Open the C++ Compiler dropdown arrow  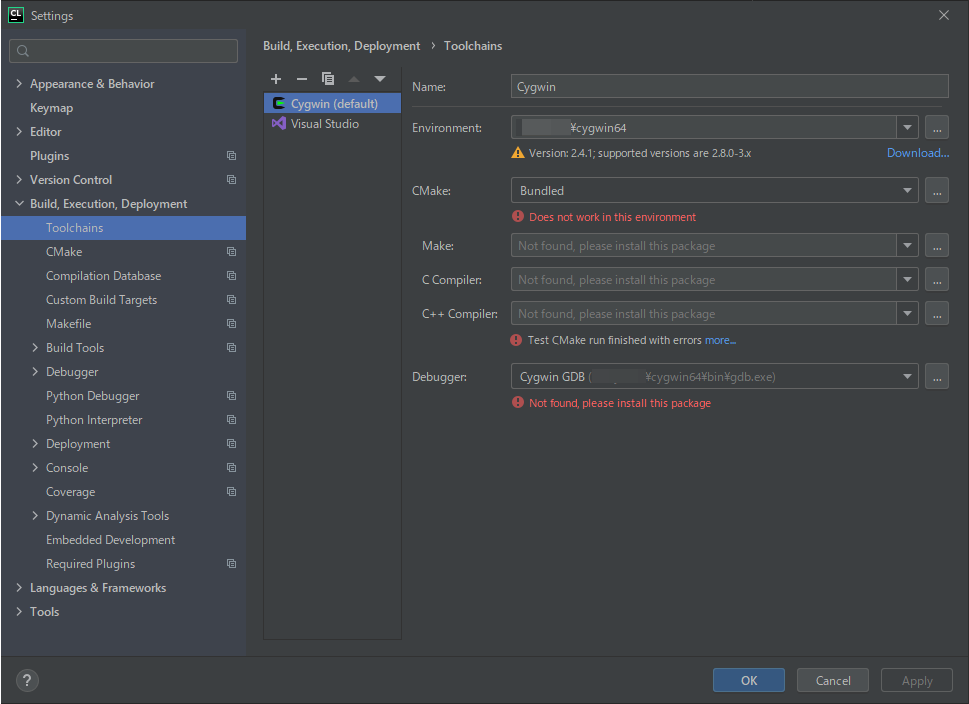tap(907, 313)
